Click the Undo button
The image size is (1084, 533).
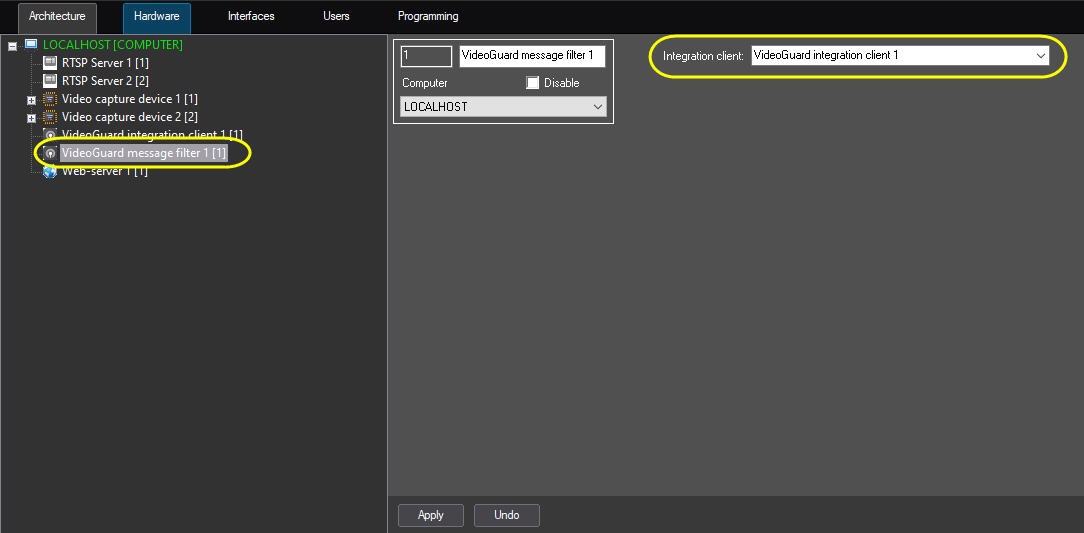coord(507,515)
